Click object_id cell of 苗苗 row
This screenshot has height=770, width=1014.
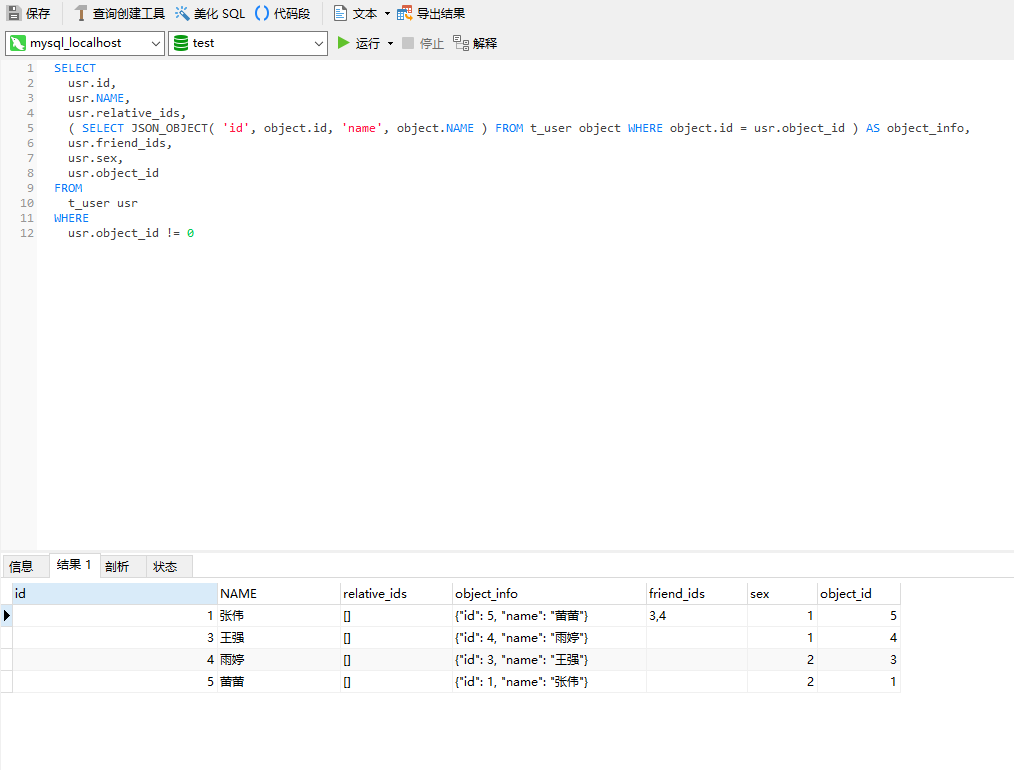coord(858,681)
